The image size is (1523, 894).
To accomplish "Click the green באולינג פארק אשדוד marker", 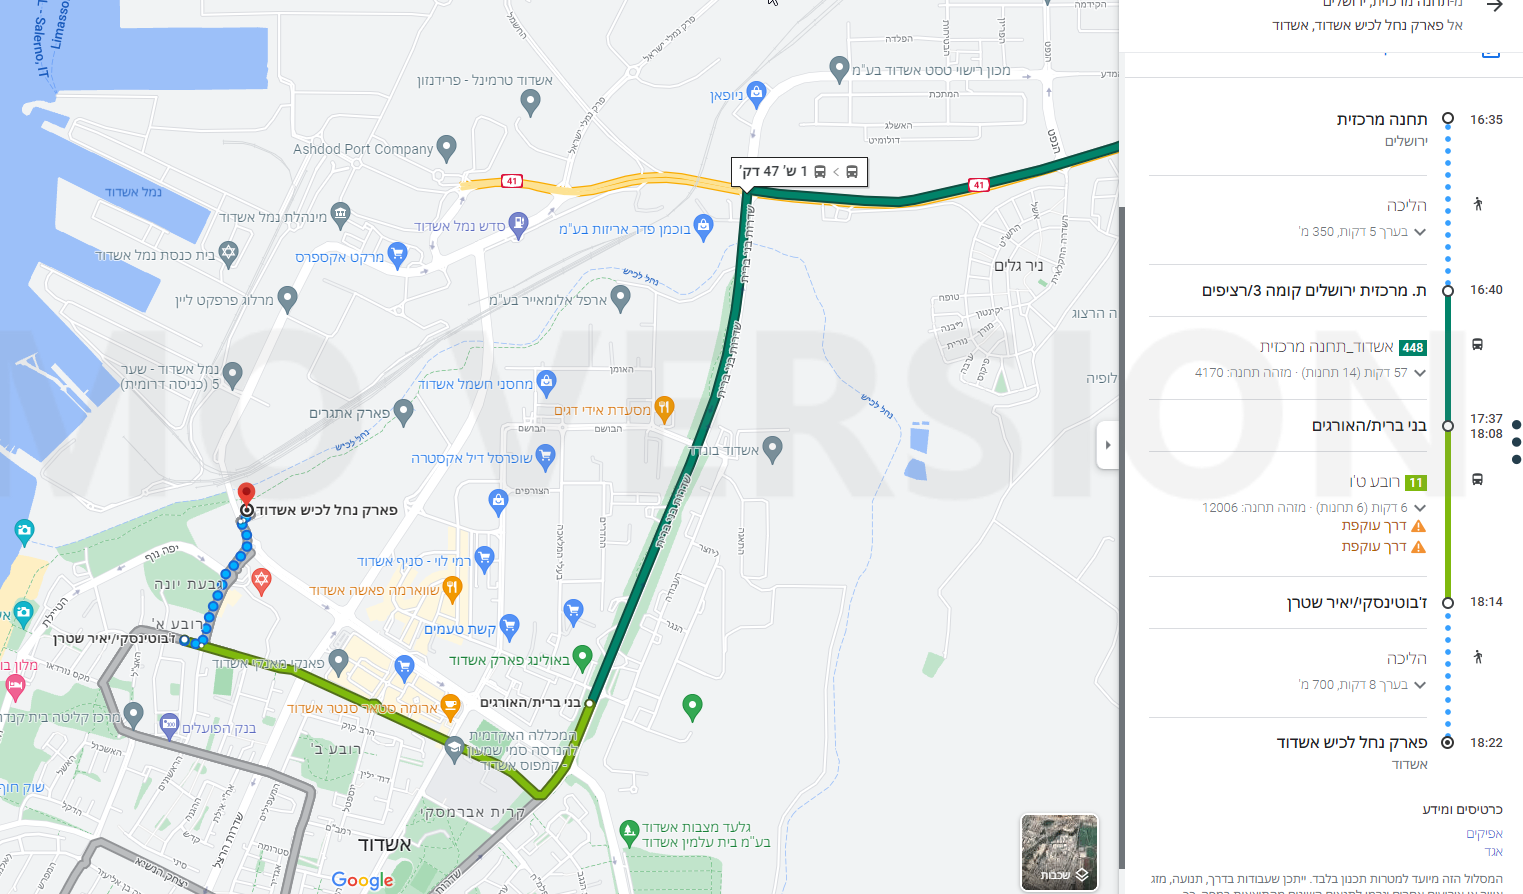I will [582, 658].
